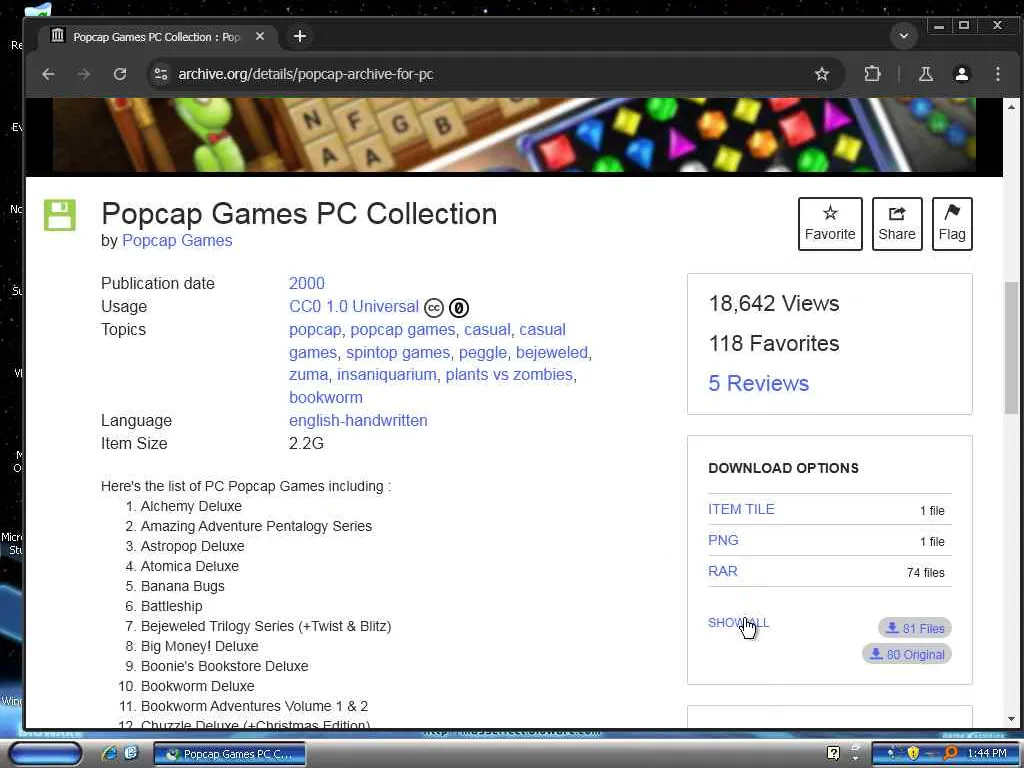Image resolution: width=1024 pixels, height=768 pixels.
Task: Click the Windows Start button
Action: coord(46,754)
